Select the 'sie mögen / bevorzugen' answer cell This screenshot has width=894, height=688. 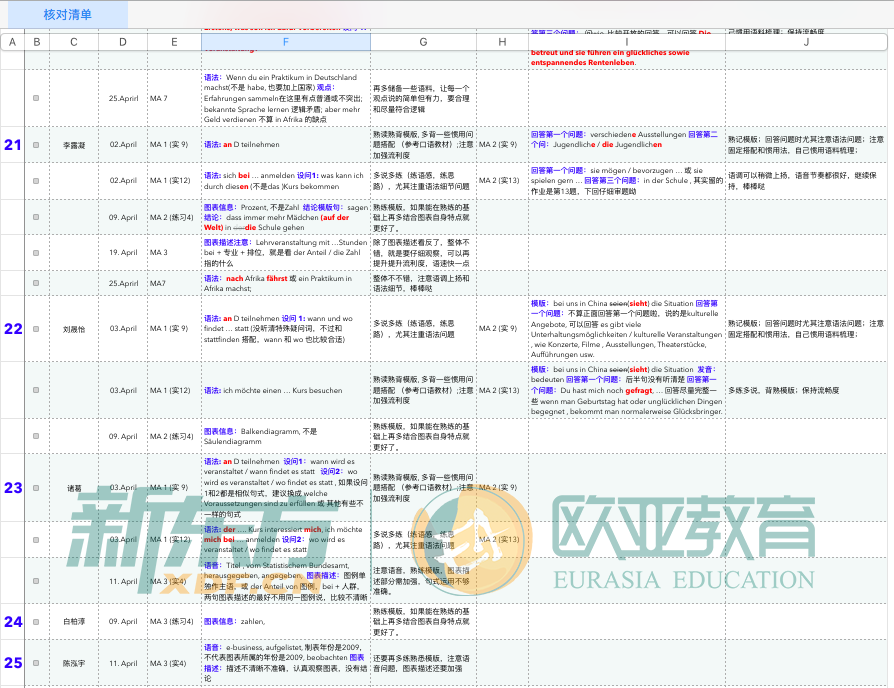pos(627,181)
